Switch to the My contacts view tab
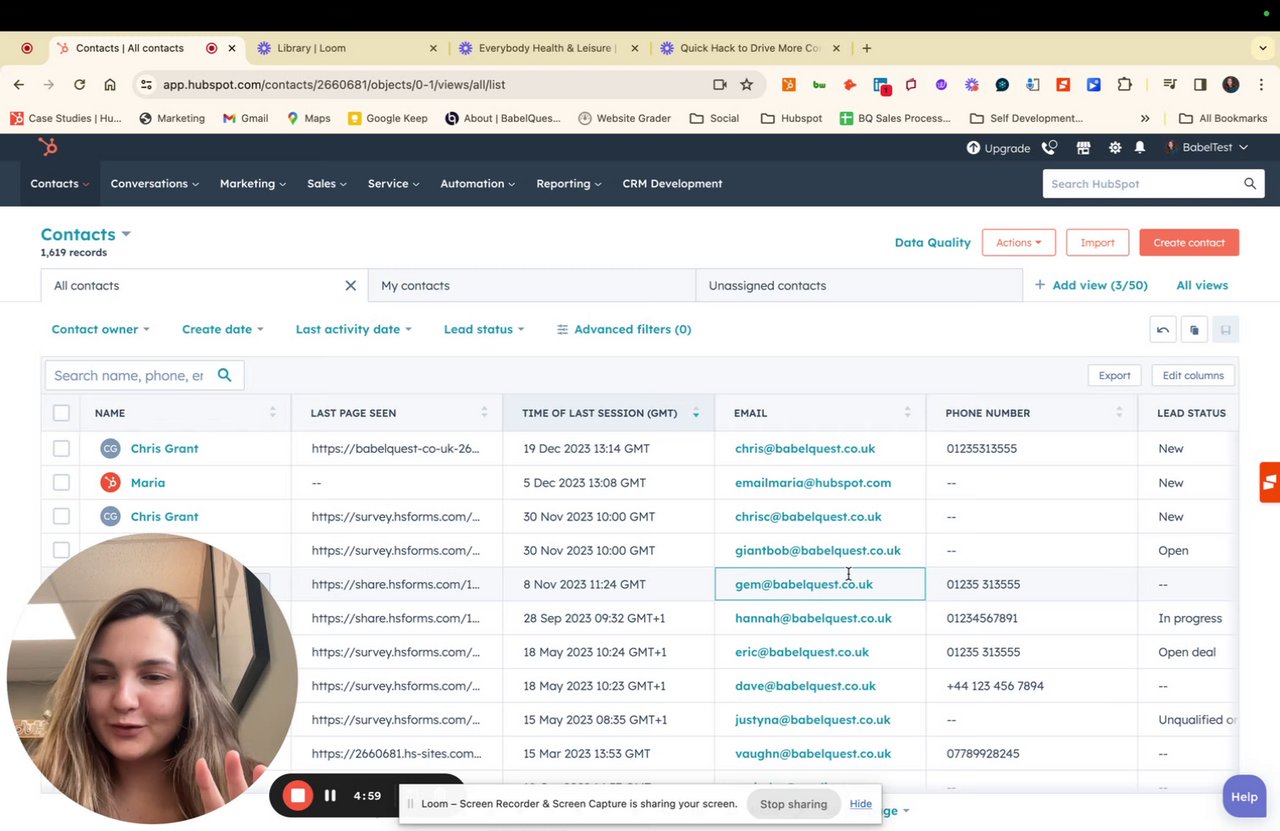This screenshot has width=1280, height=831. pos(532,286)
